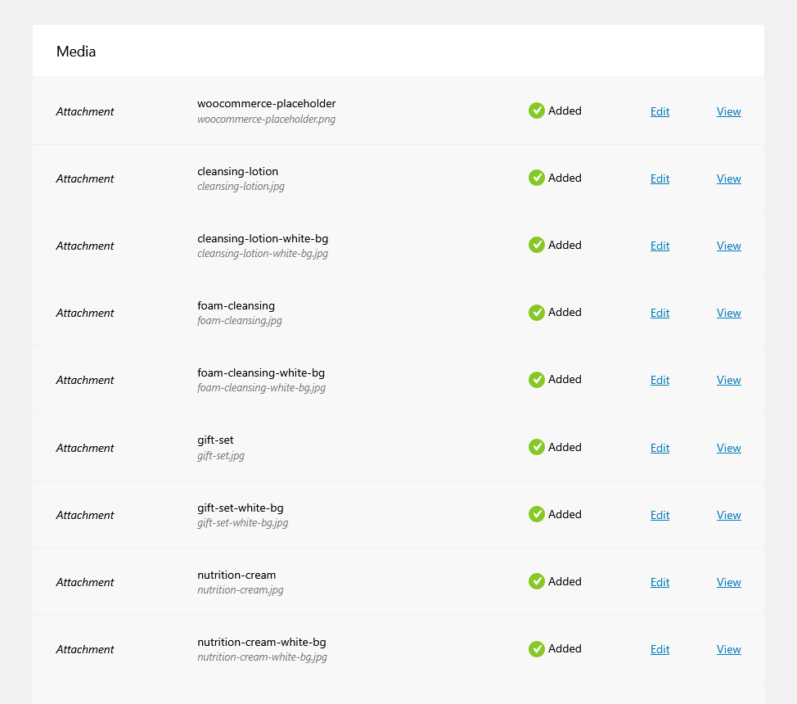
Task: Click the Media section heading
Action: coord(76,51)
